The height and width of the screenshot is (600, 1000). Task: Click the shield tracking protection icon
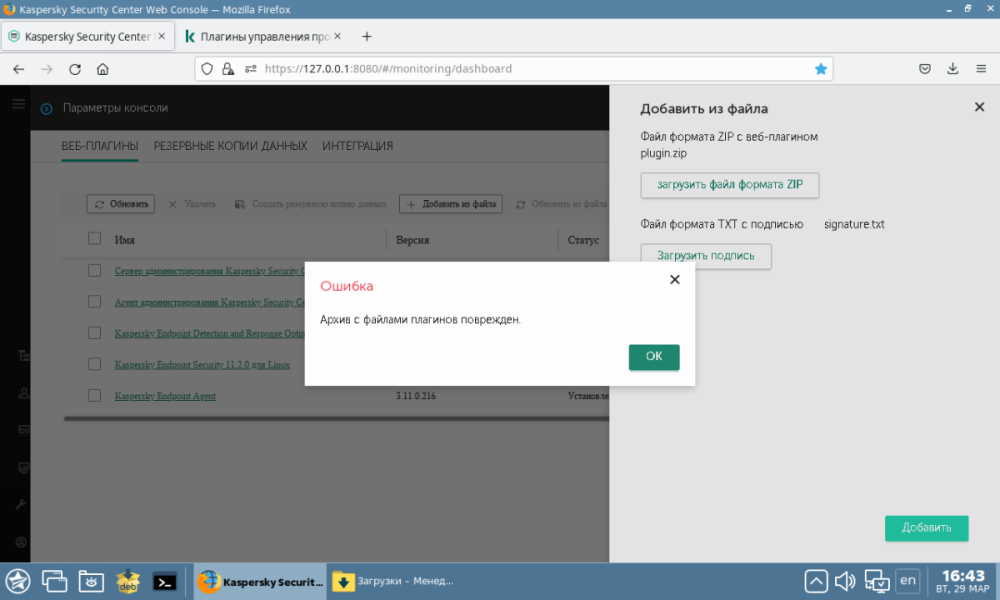[x=207, y=69]
